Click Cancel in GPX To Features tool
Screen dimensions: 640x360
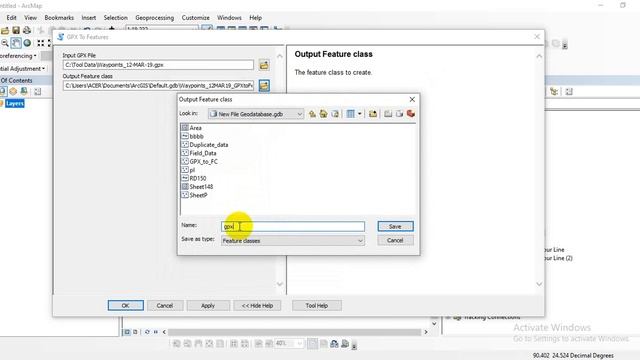tap(165, 305)
